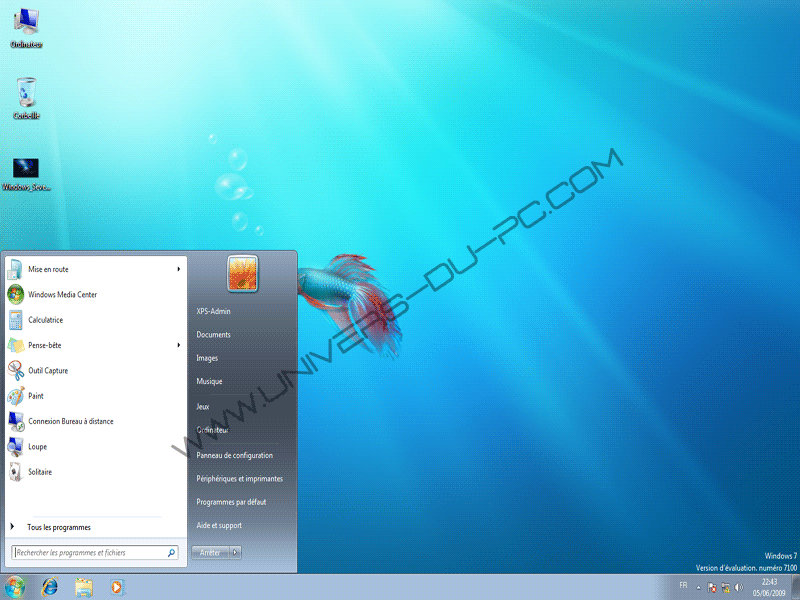Screen dimensions: 800x600
Task: Click the Mise en route icon
Action: click(x=15, y=269)
